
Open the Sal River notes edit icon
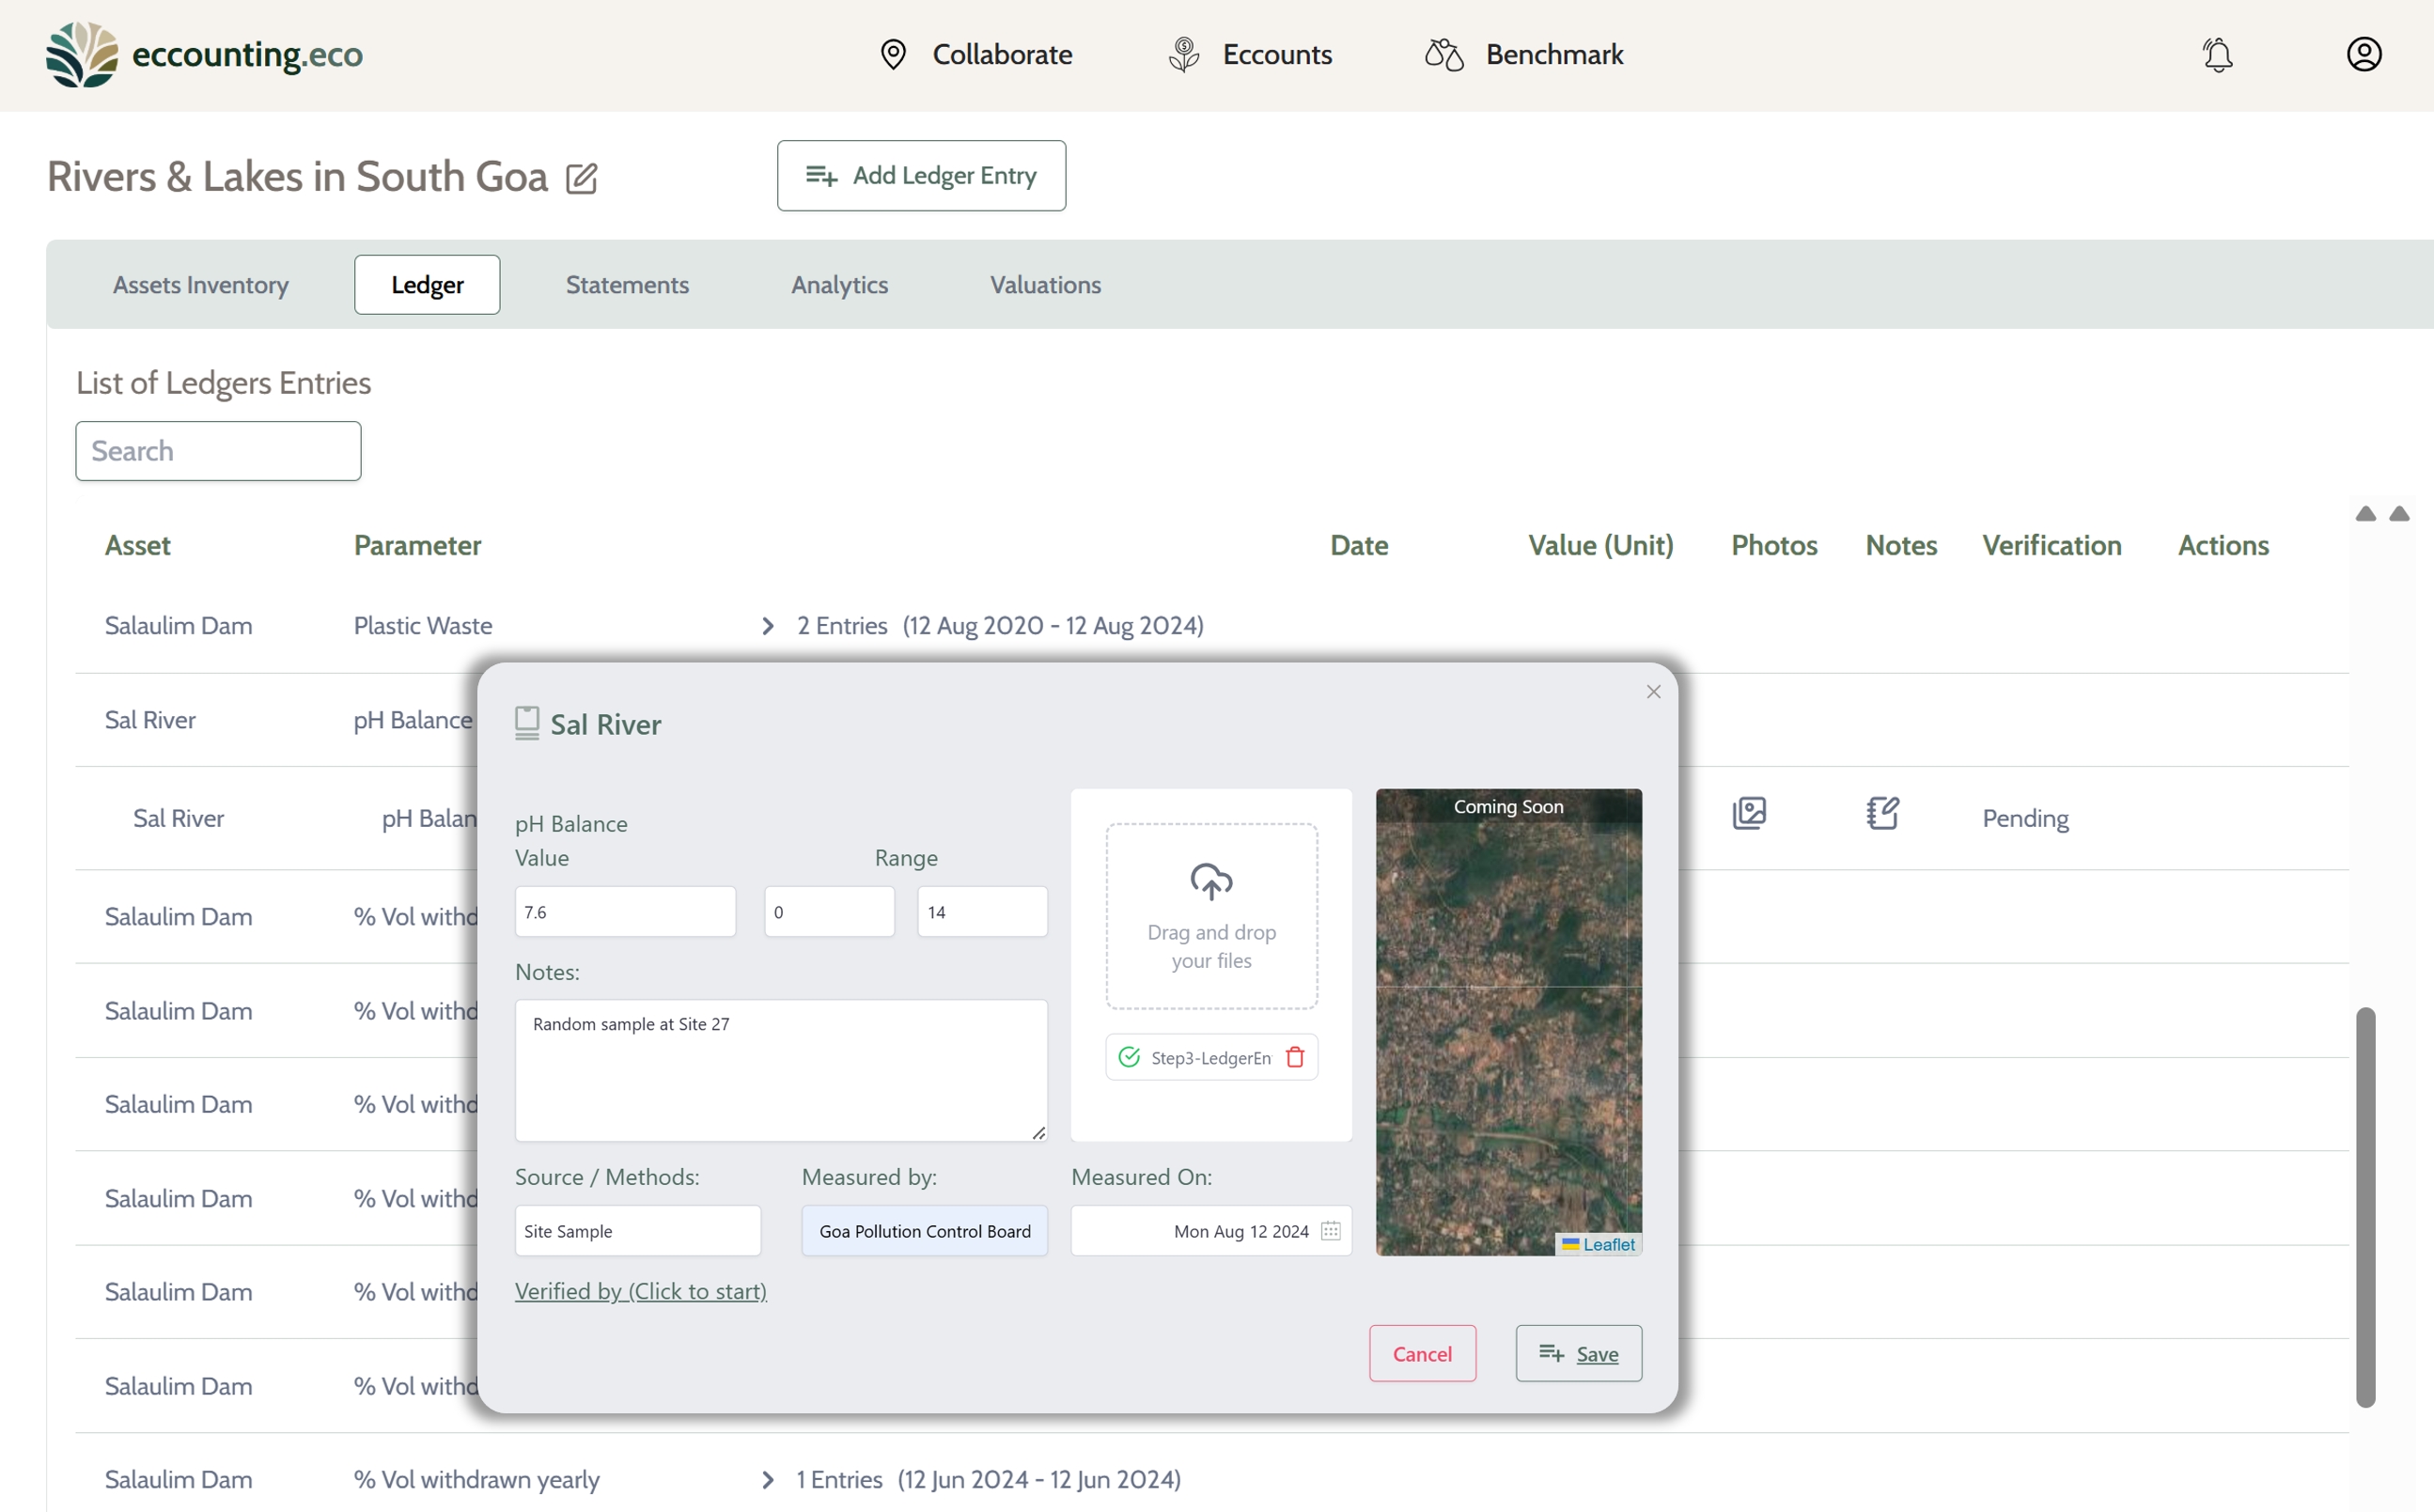pos(1882,813)
